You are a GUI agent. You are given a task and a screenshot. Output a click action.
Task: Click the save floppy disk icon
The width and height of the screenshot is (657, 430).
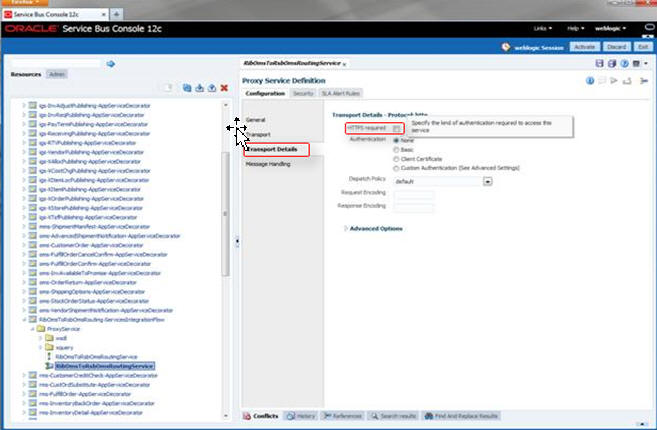click(600, 63)
